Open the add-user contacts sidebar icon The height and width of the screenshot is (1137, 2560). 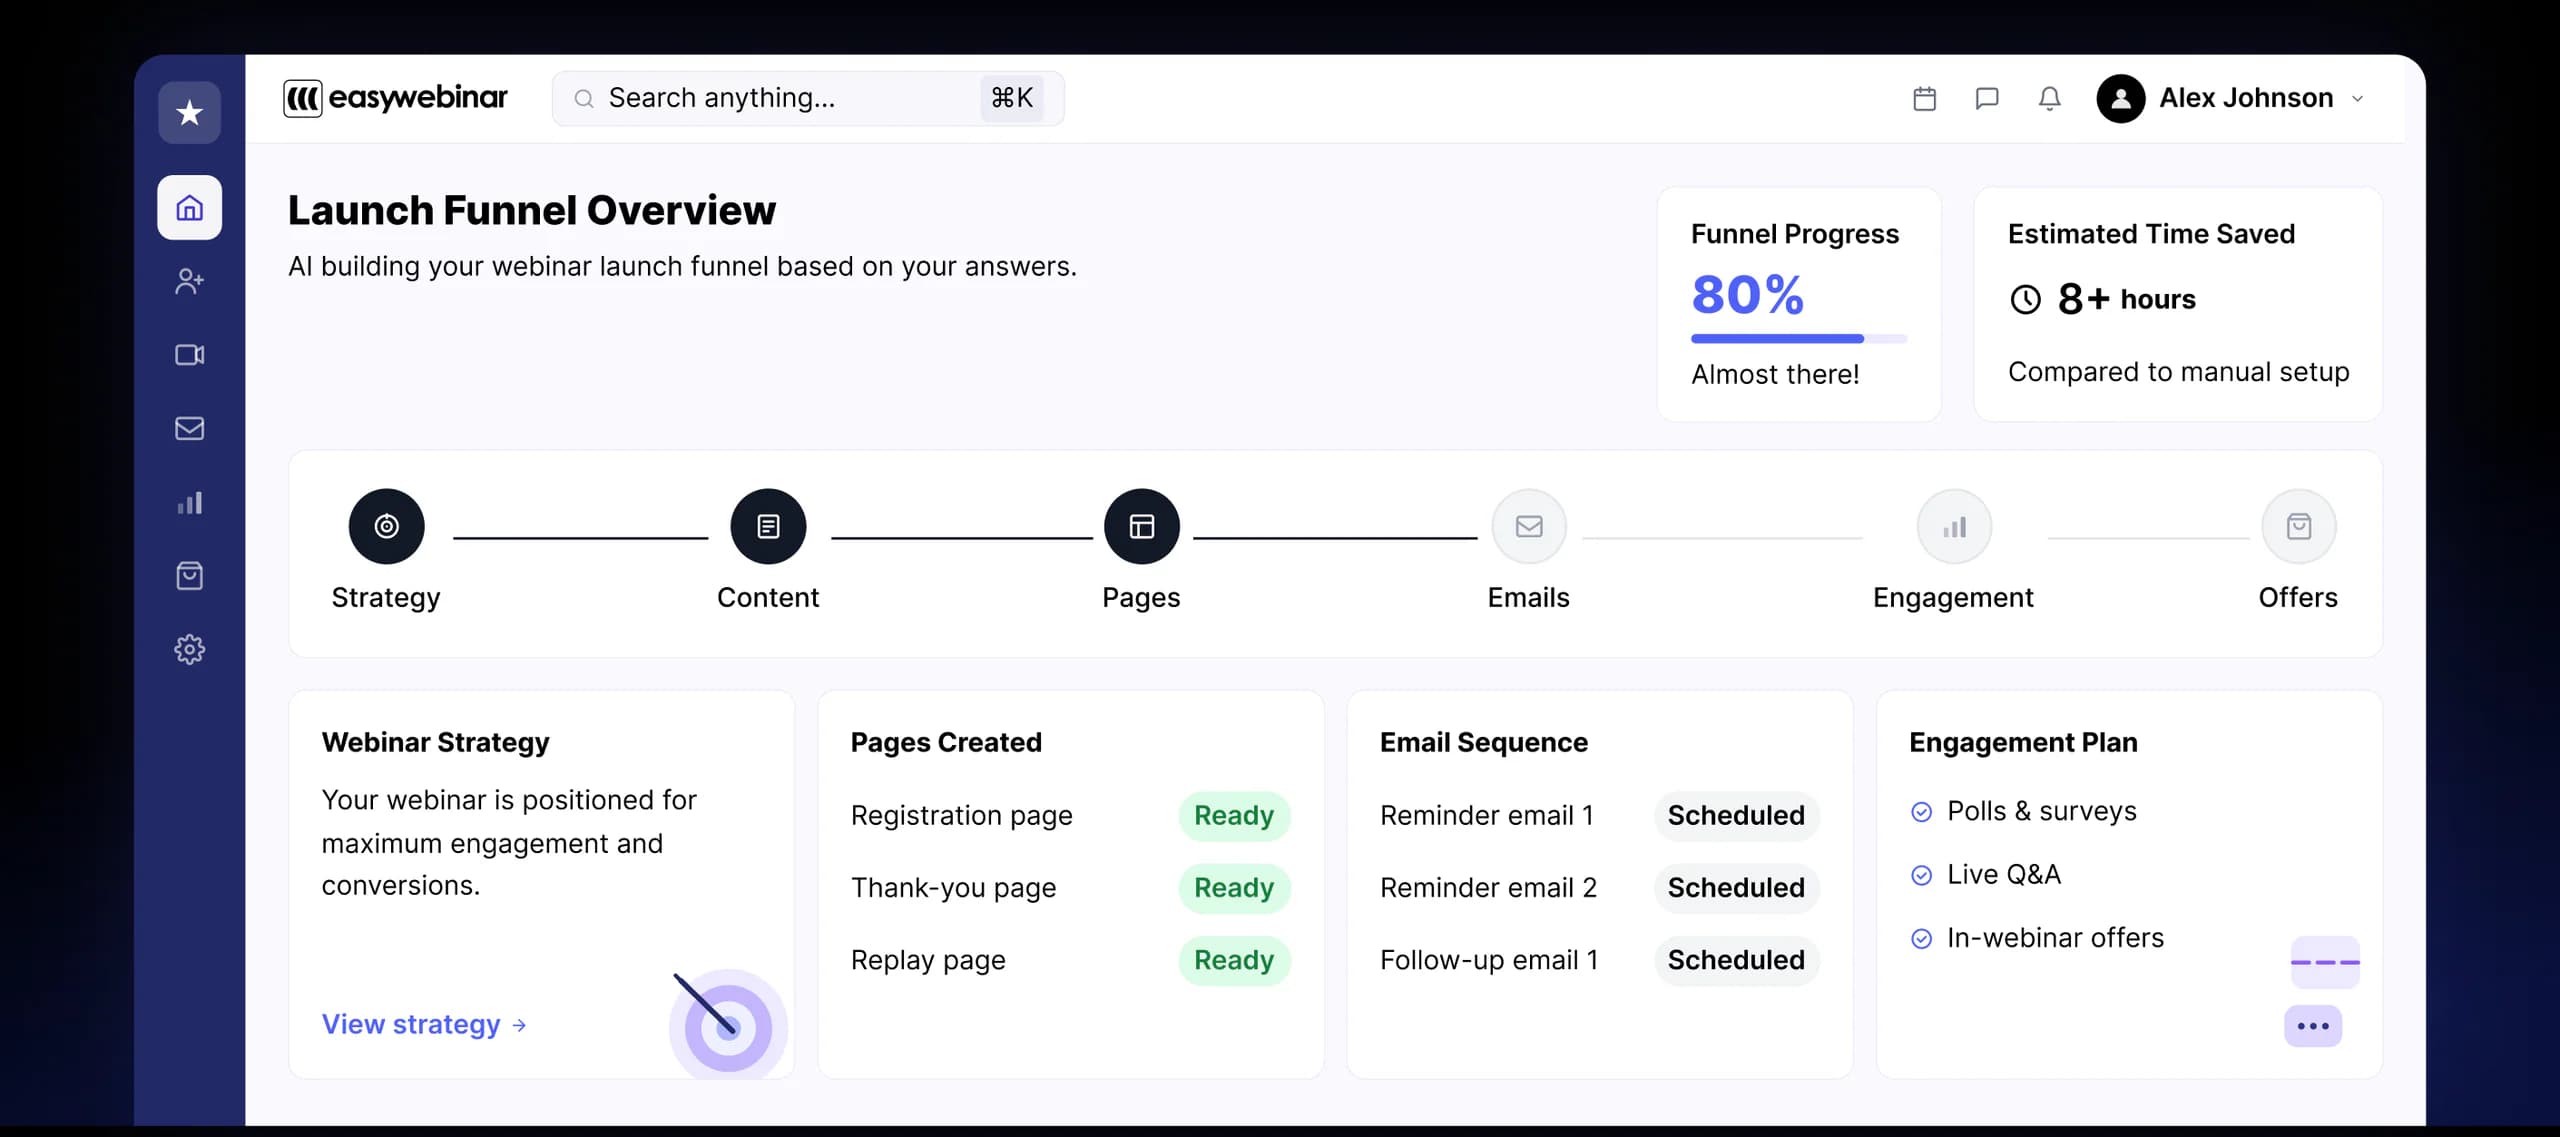tap(189, 281)
